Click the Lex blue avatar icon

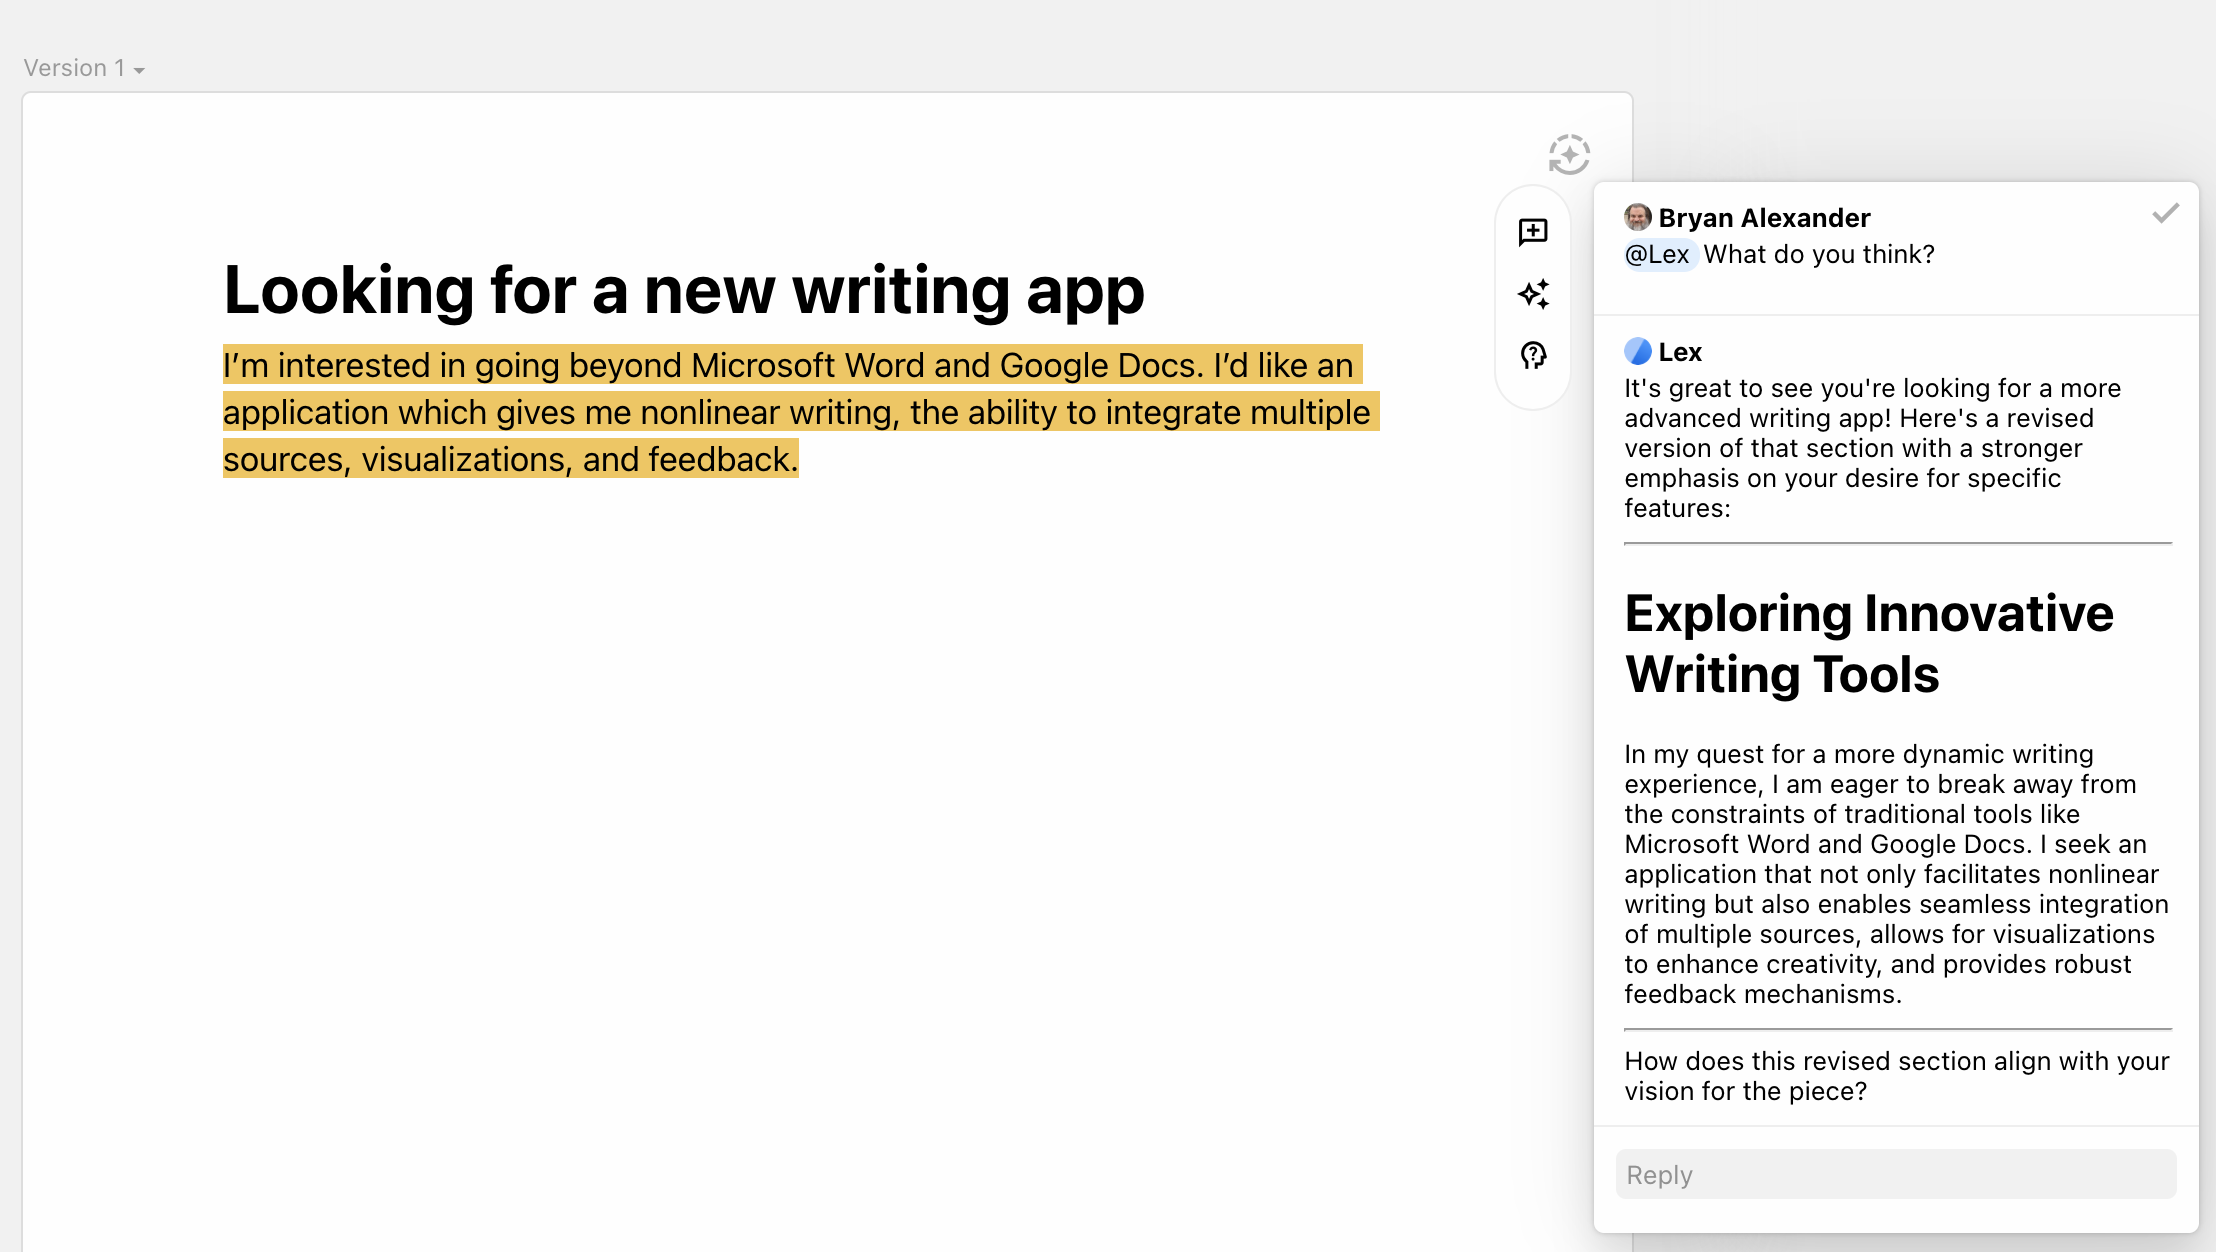pos(1638,351)
